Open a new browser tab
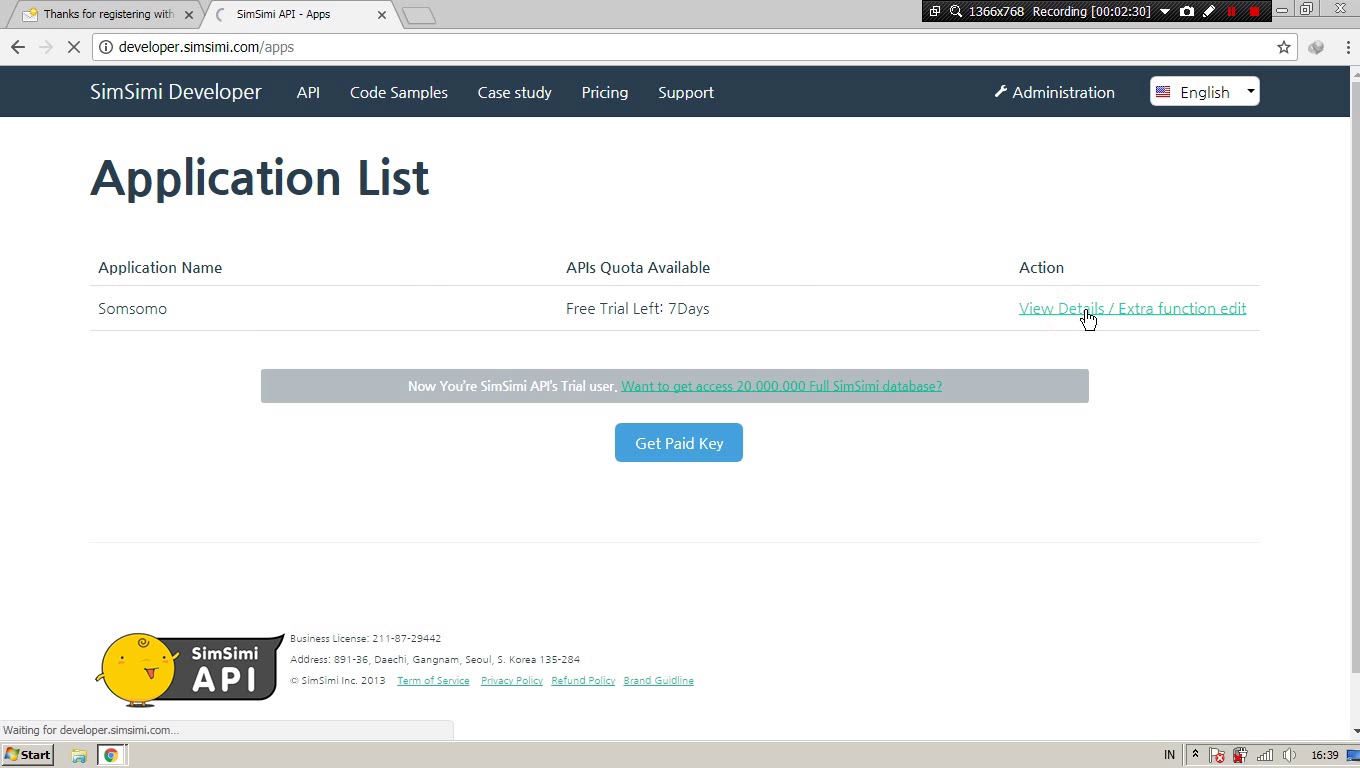 419,16
